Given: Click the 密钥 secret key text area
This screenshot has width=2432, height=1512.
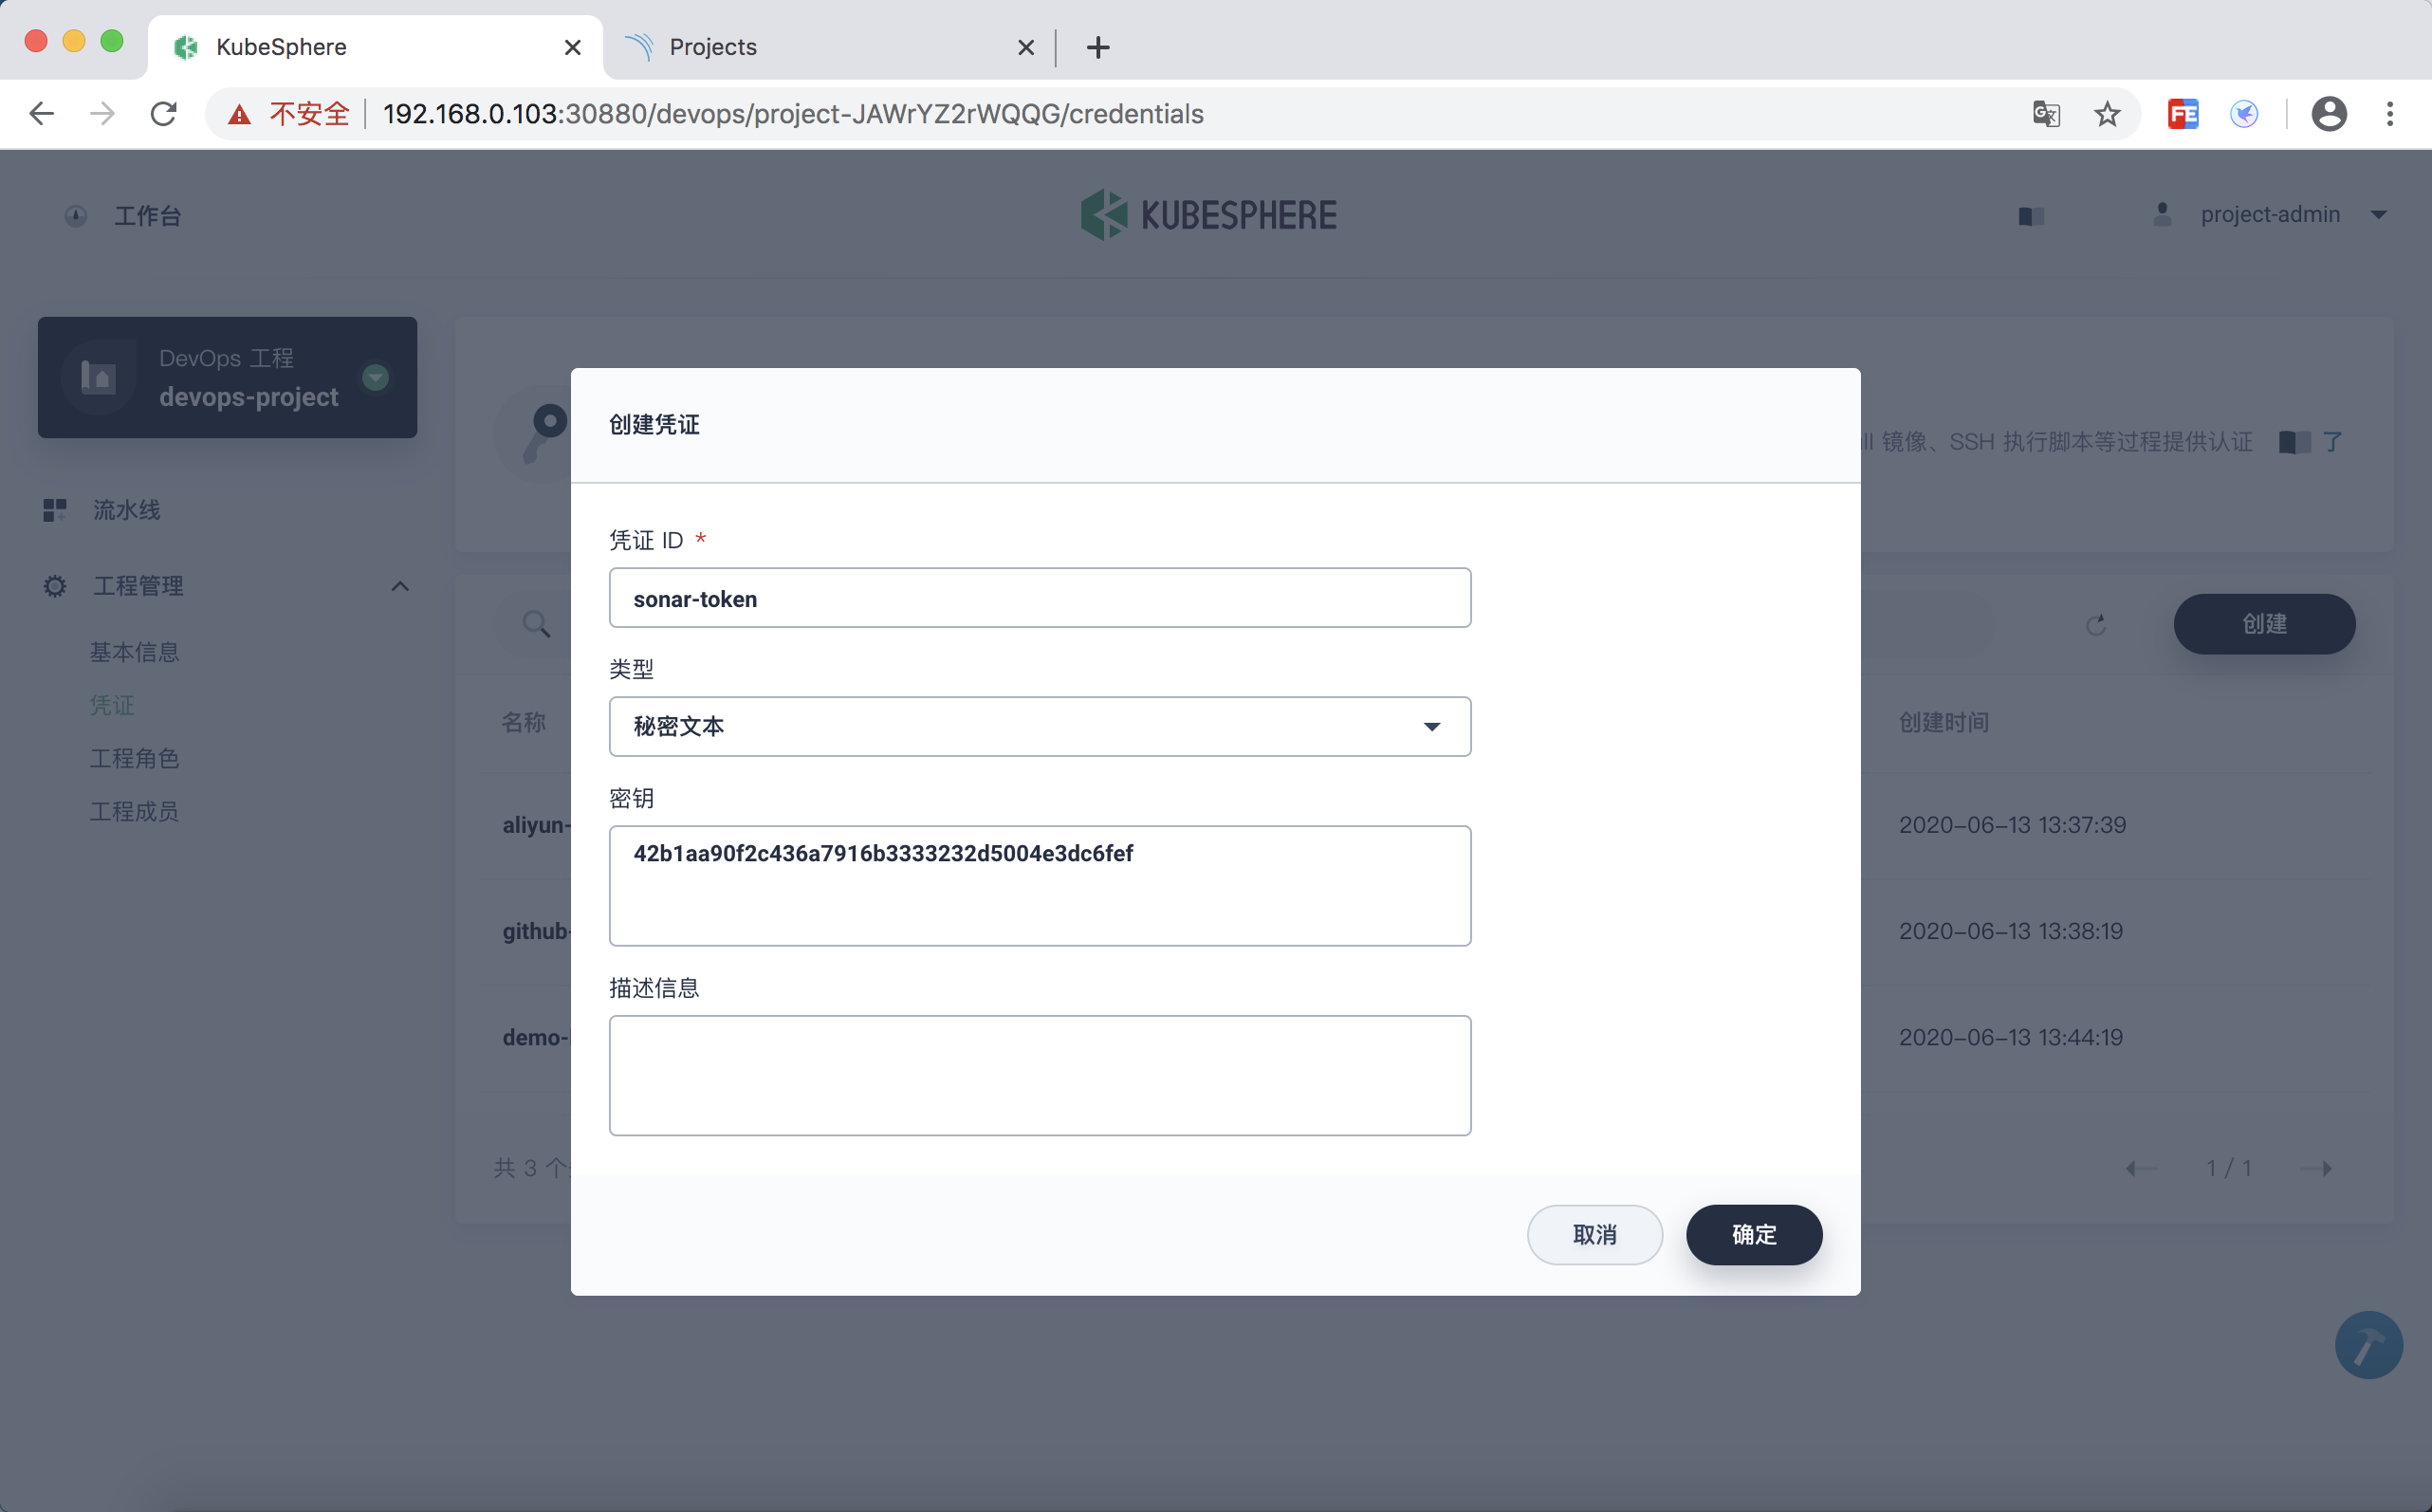Looking at the screenshot, I should pos(1039,886).
